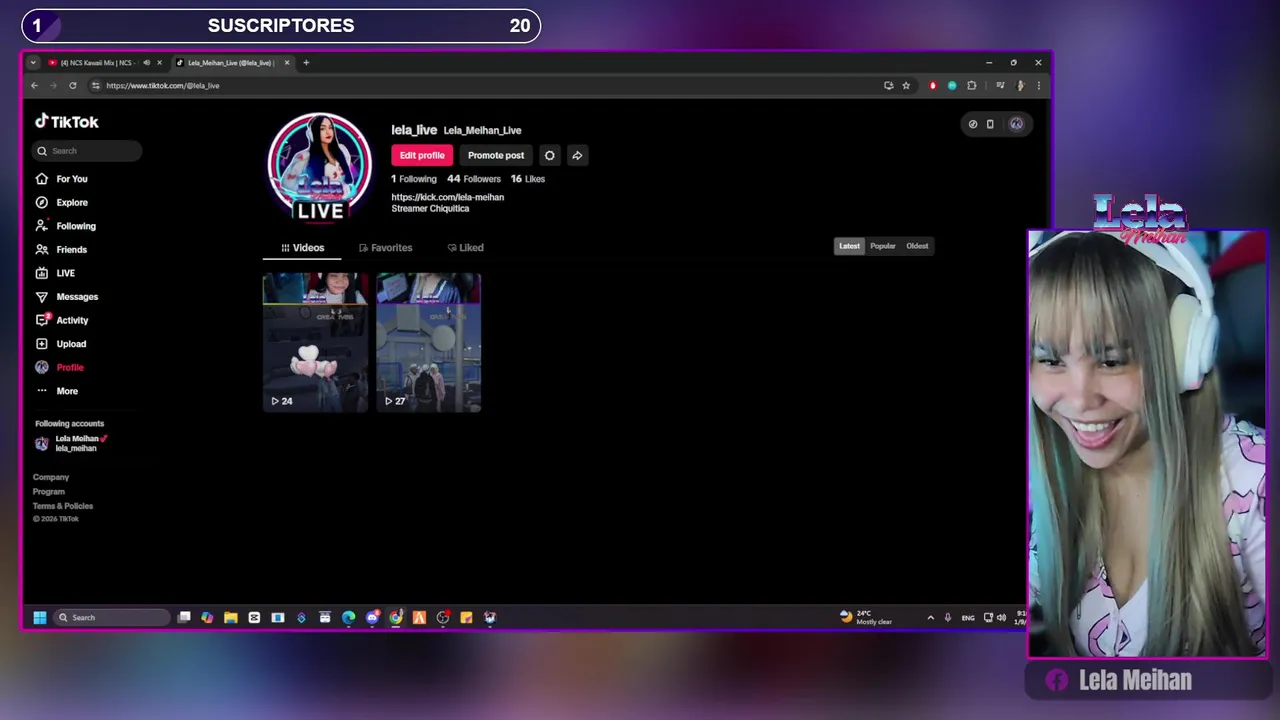The width and height of the screenshot is (1280, 720).
Task: Click the Edit profile button
Action: 422,155
